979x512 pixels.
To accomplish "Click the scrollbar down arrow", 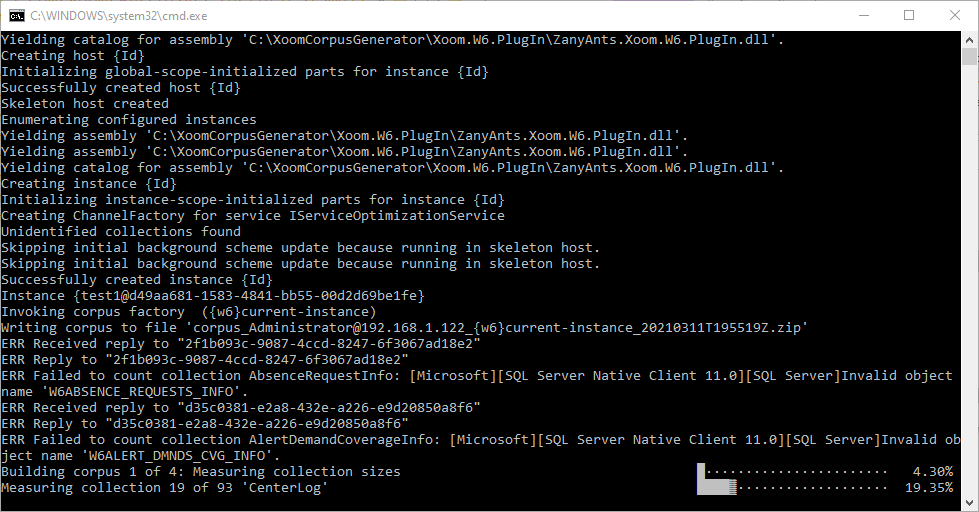I will tap(969, 502).
